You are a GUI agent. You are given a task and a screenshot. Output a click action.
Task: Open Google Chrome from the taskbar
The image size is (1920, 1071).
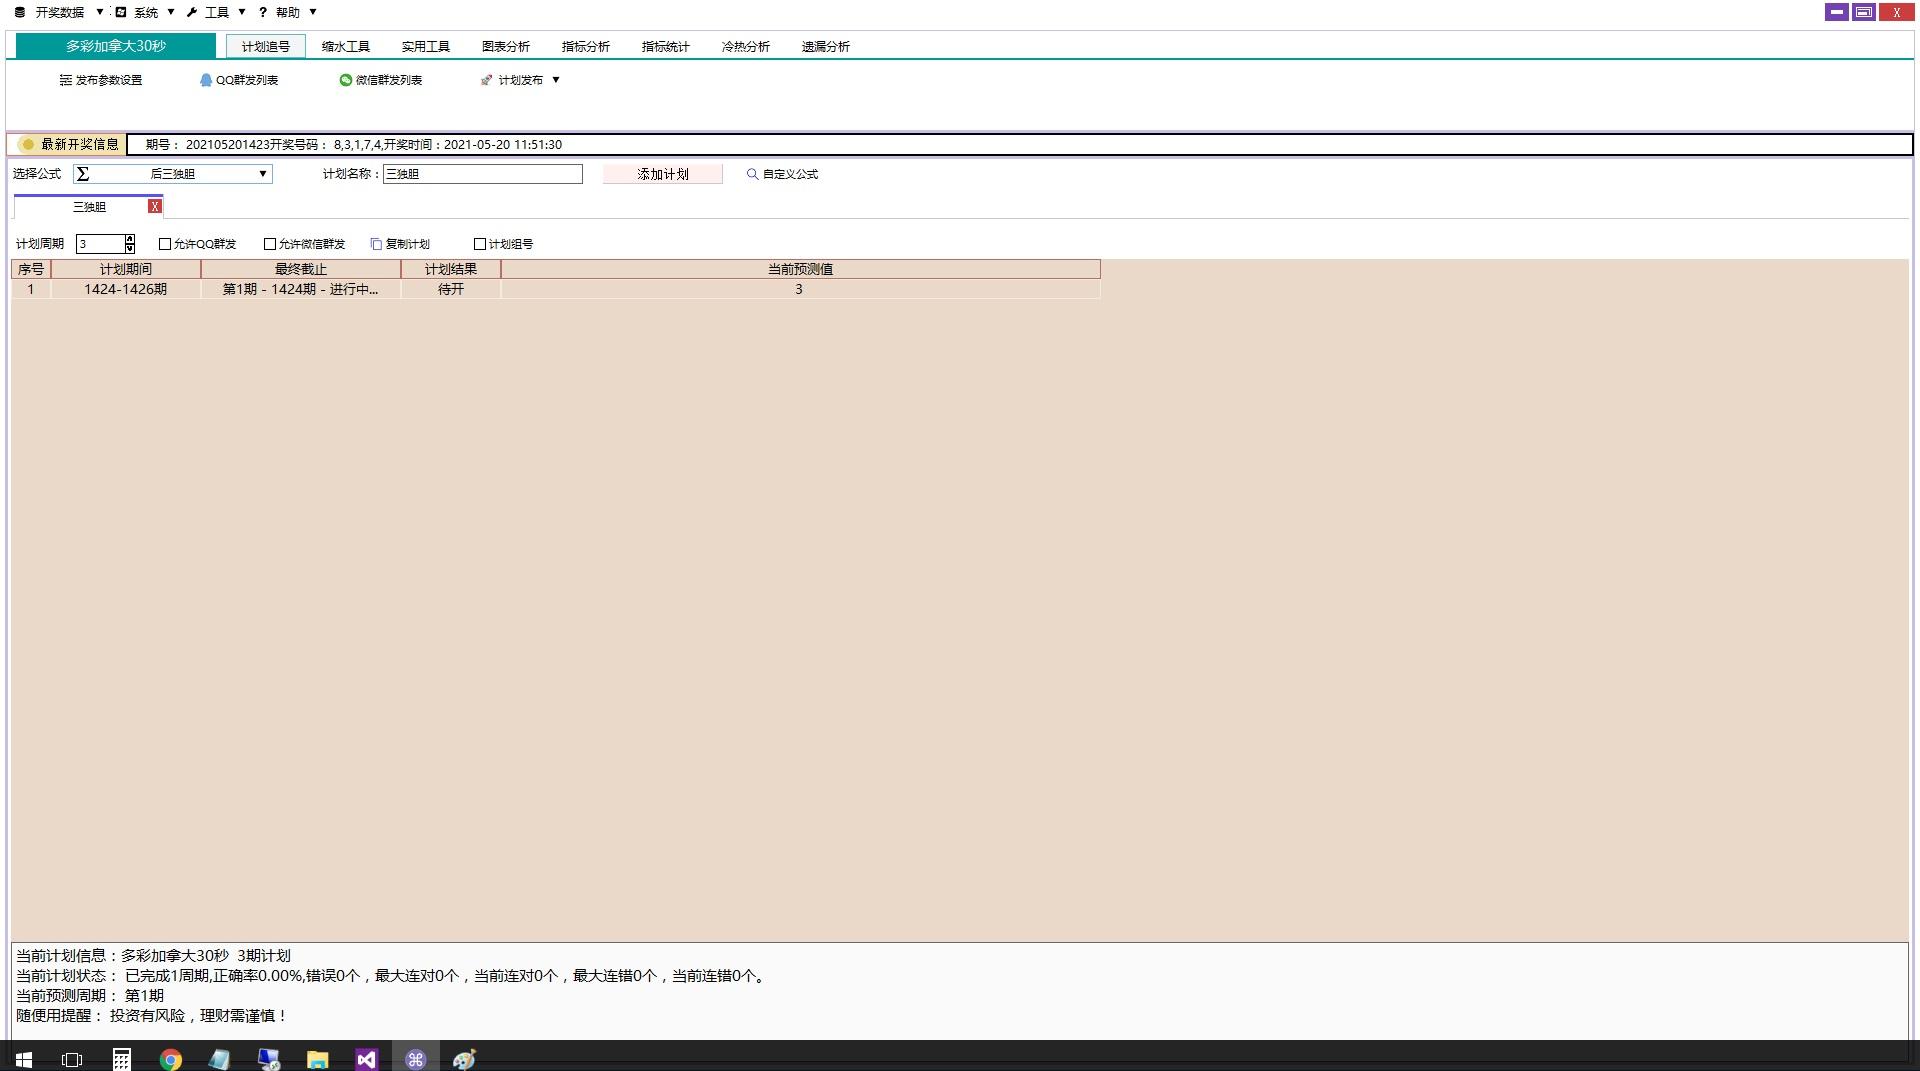(x=171, y=1059)
